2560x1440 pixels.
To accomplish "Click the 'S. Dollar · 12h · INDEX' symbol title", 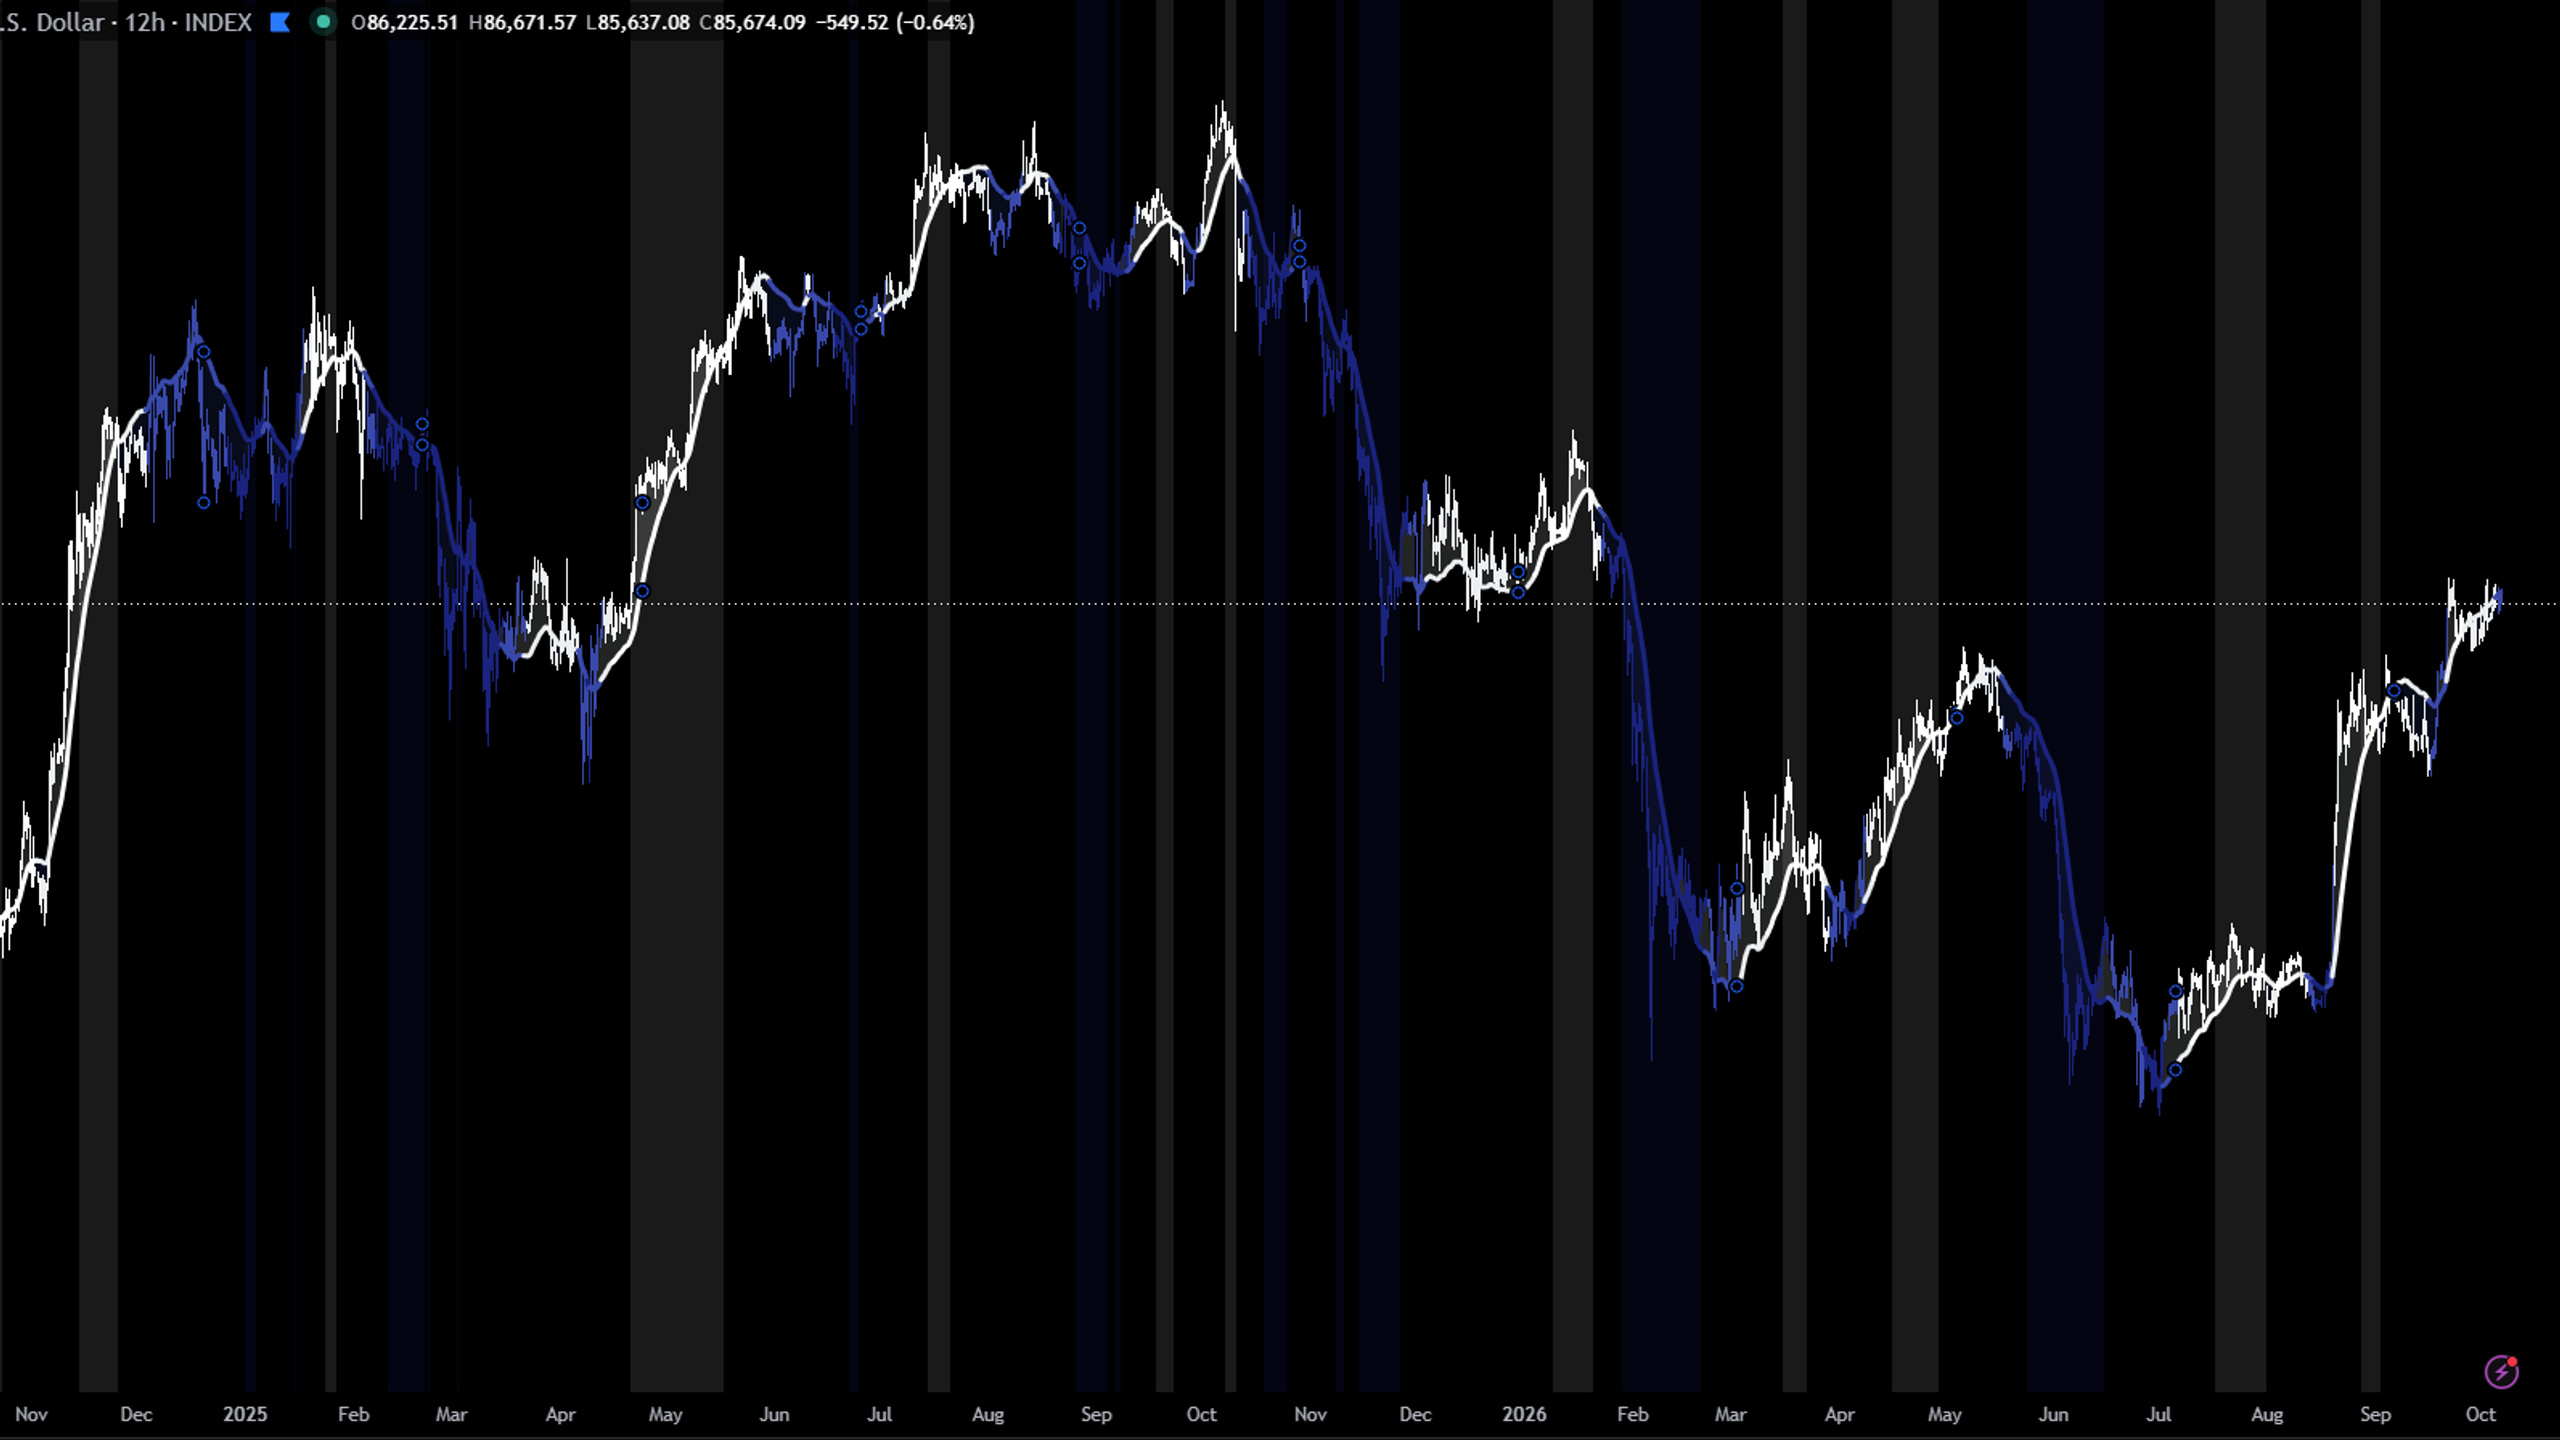I will pyautogui.click(x=126, y=22).
